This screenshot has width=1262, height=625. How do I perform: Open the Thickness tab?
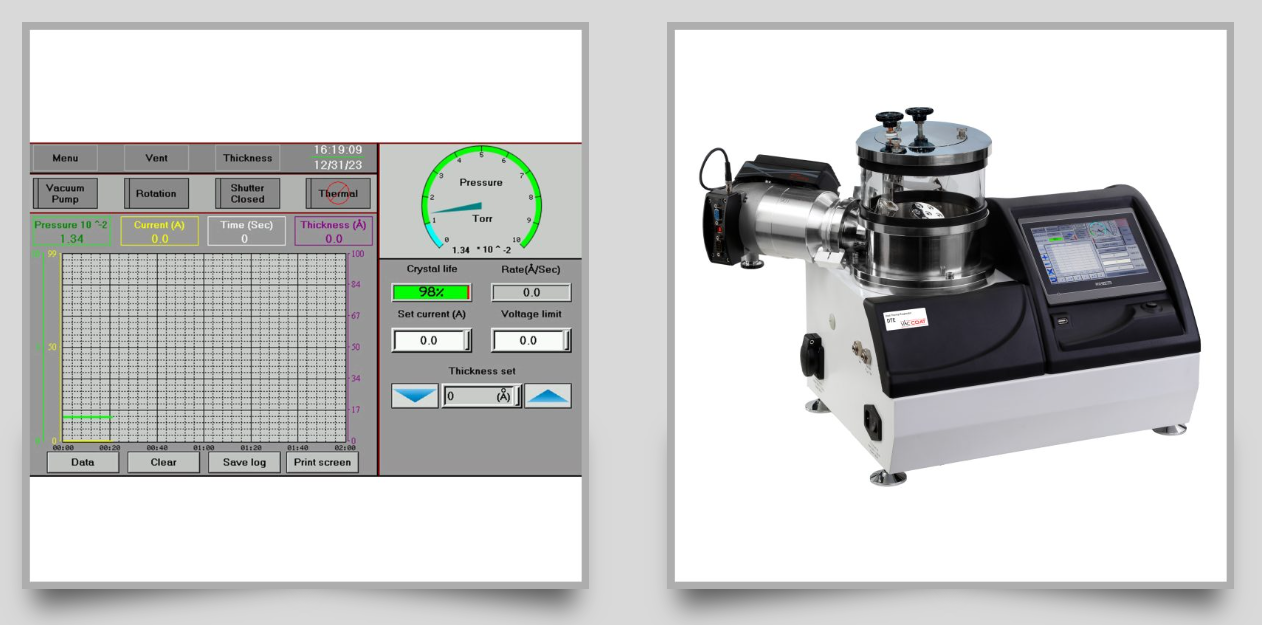click(247, 158)
